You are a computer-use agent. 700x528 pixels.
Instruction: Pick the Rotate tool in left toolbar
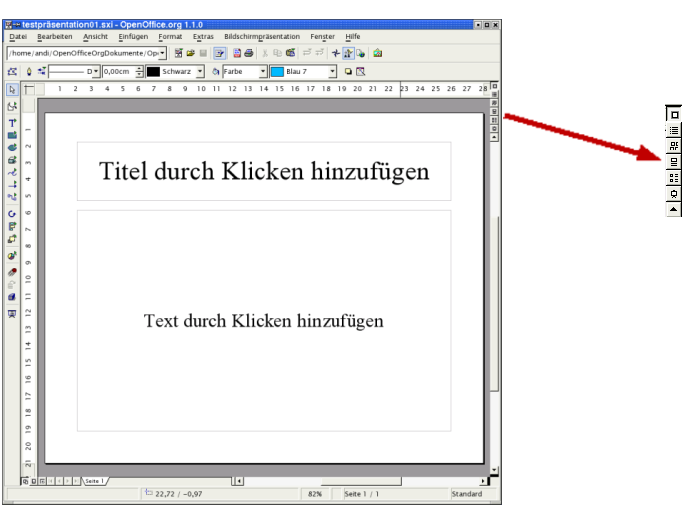click(12, 213)
